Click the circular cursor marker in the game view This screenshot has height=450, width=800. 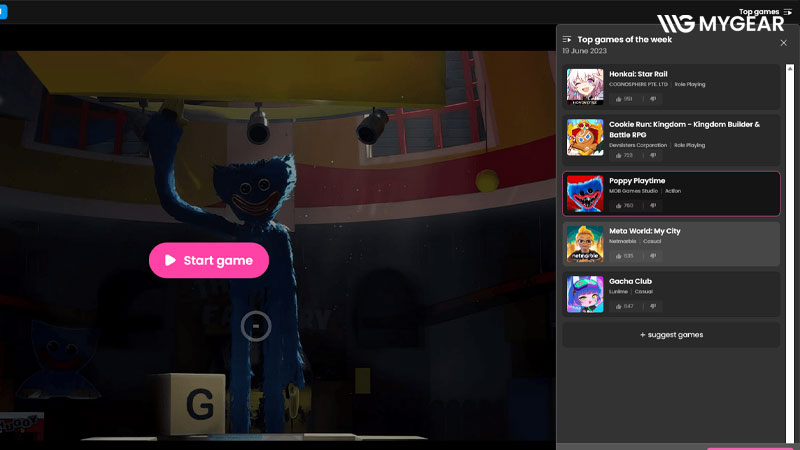pos(256,326)
